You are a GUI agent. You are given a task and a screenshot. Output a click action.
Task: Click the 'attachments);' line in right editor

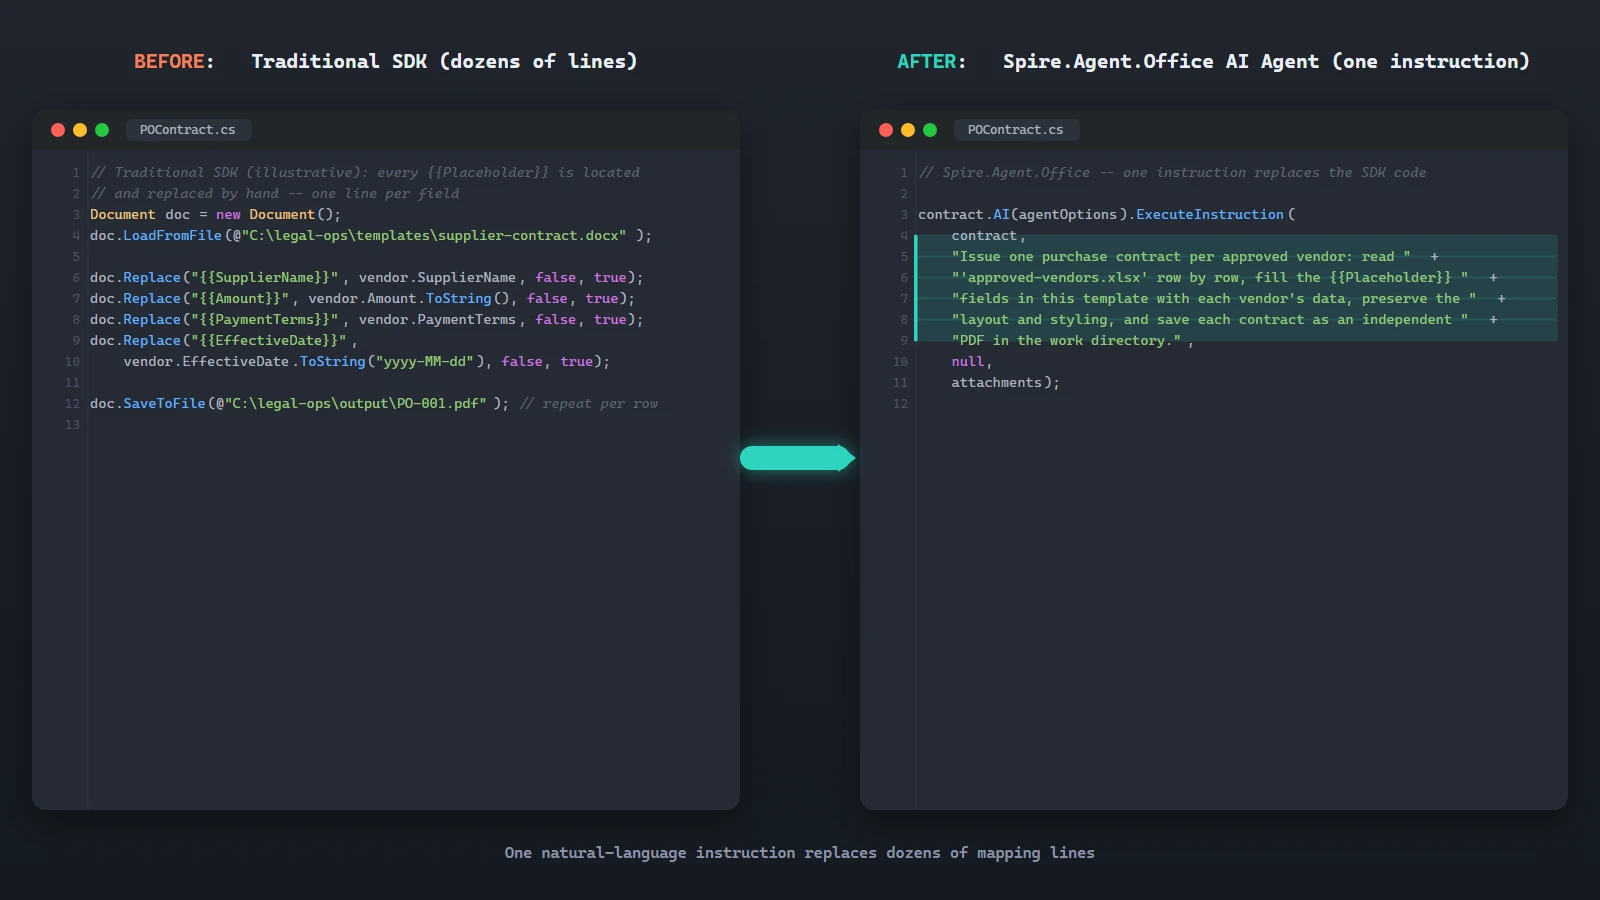click(x=1005, y=383)
